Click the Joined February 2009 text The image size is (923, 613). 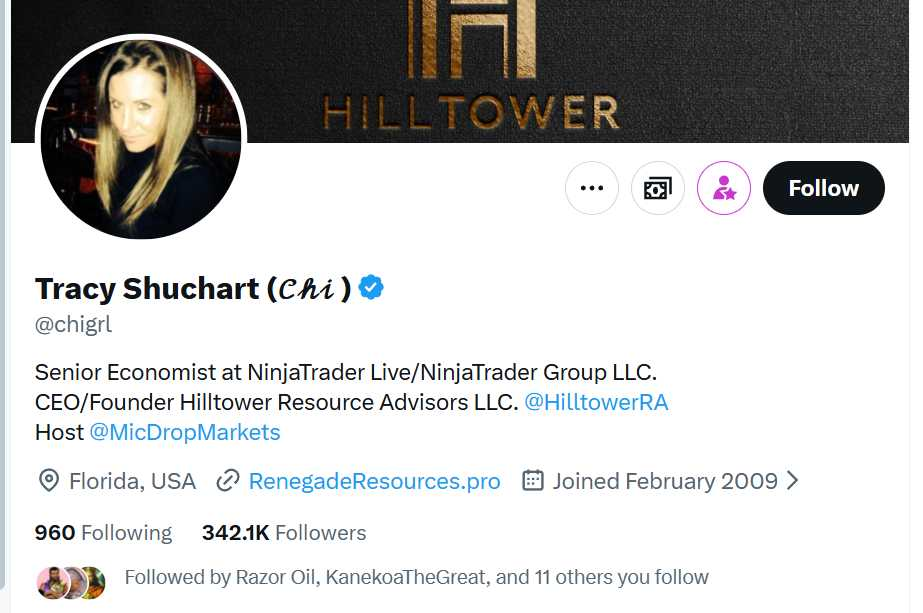pyautogui.click(x=665, y=481)
